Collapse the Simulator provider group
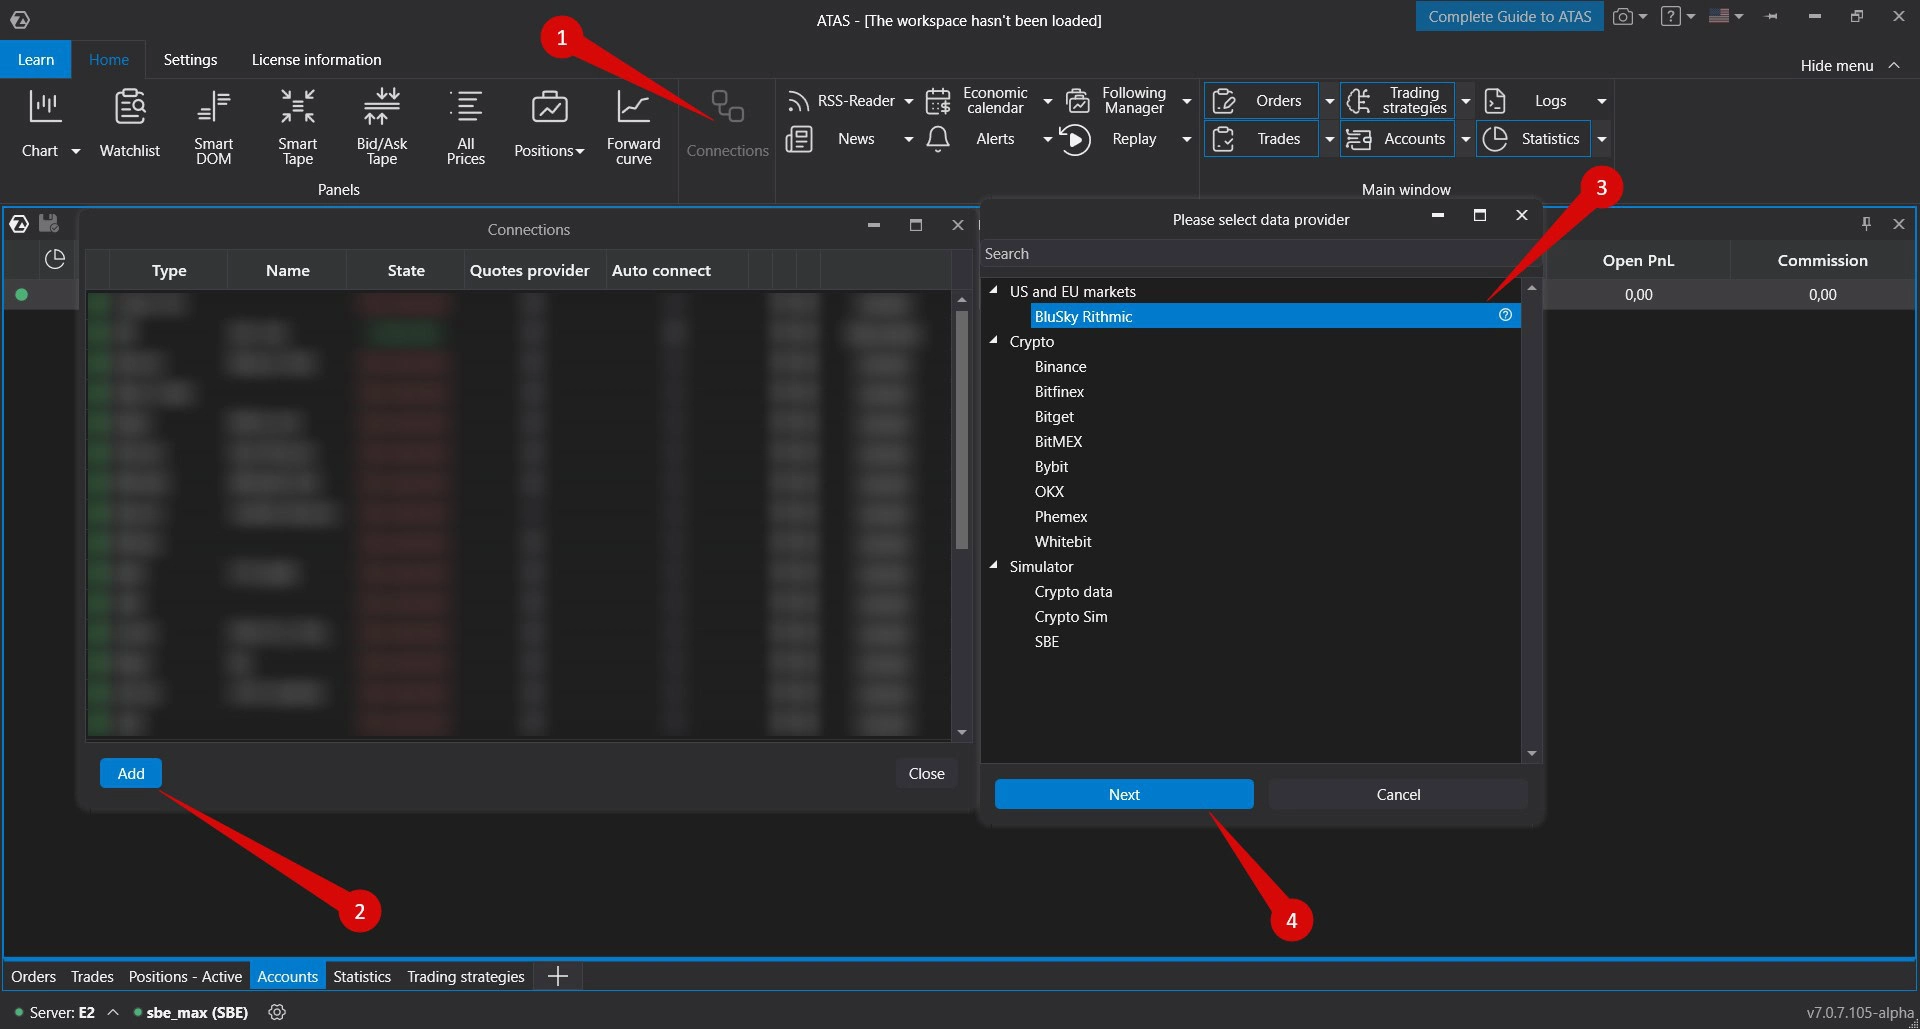 coord(994,566)
